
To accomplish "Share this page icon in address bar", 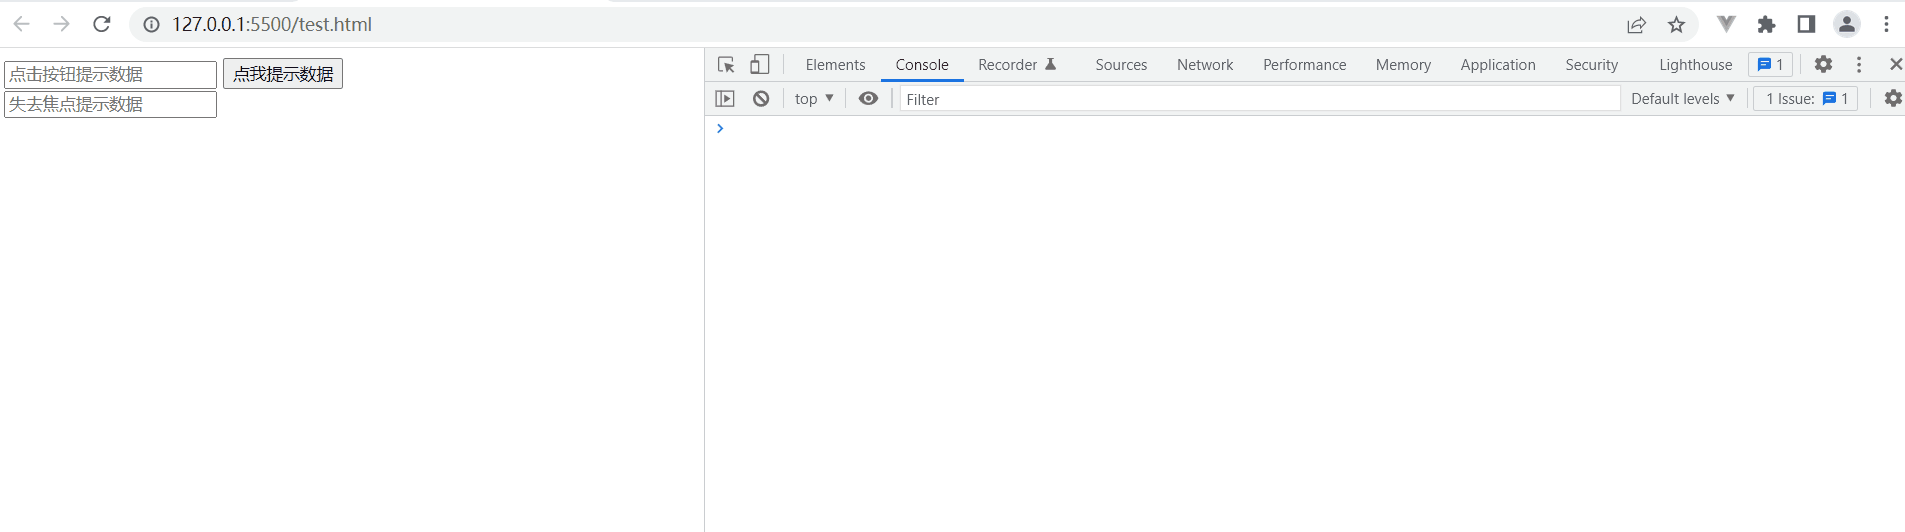I will [x=1637, y=25].
